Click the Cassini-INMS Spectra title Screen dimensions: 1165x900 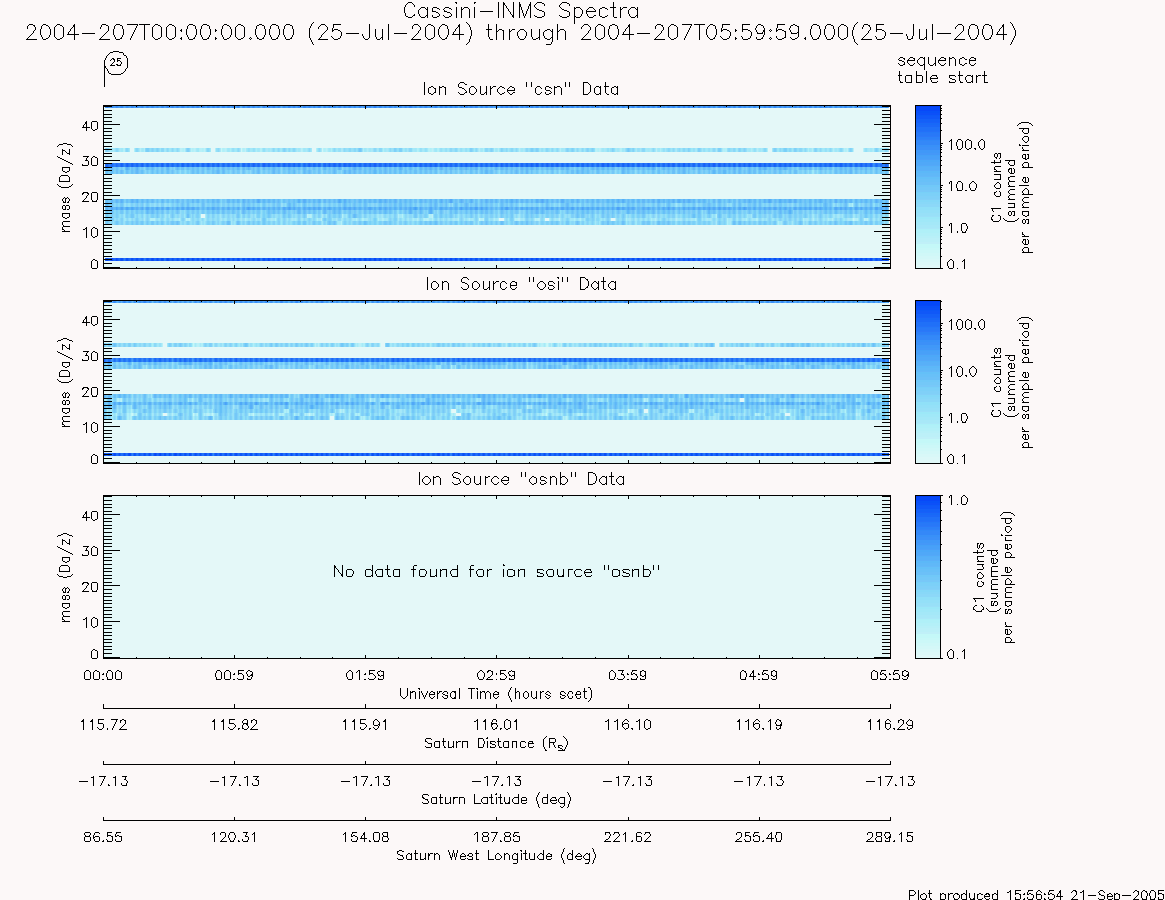[521, 11]
